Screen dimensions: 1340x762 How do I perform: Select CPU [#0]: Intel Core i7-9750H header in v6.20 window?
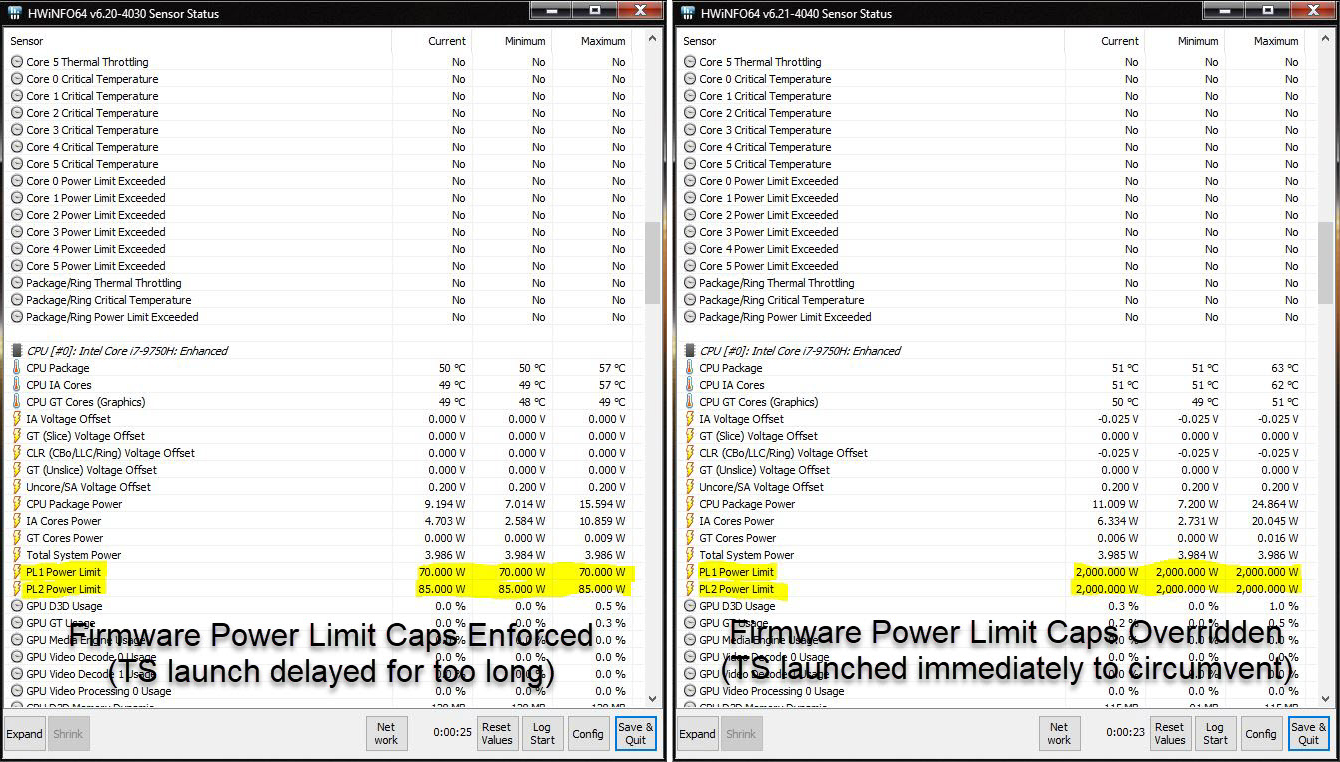point(127,351)
